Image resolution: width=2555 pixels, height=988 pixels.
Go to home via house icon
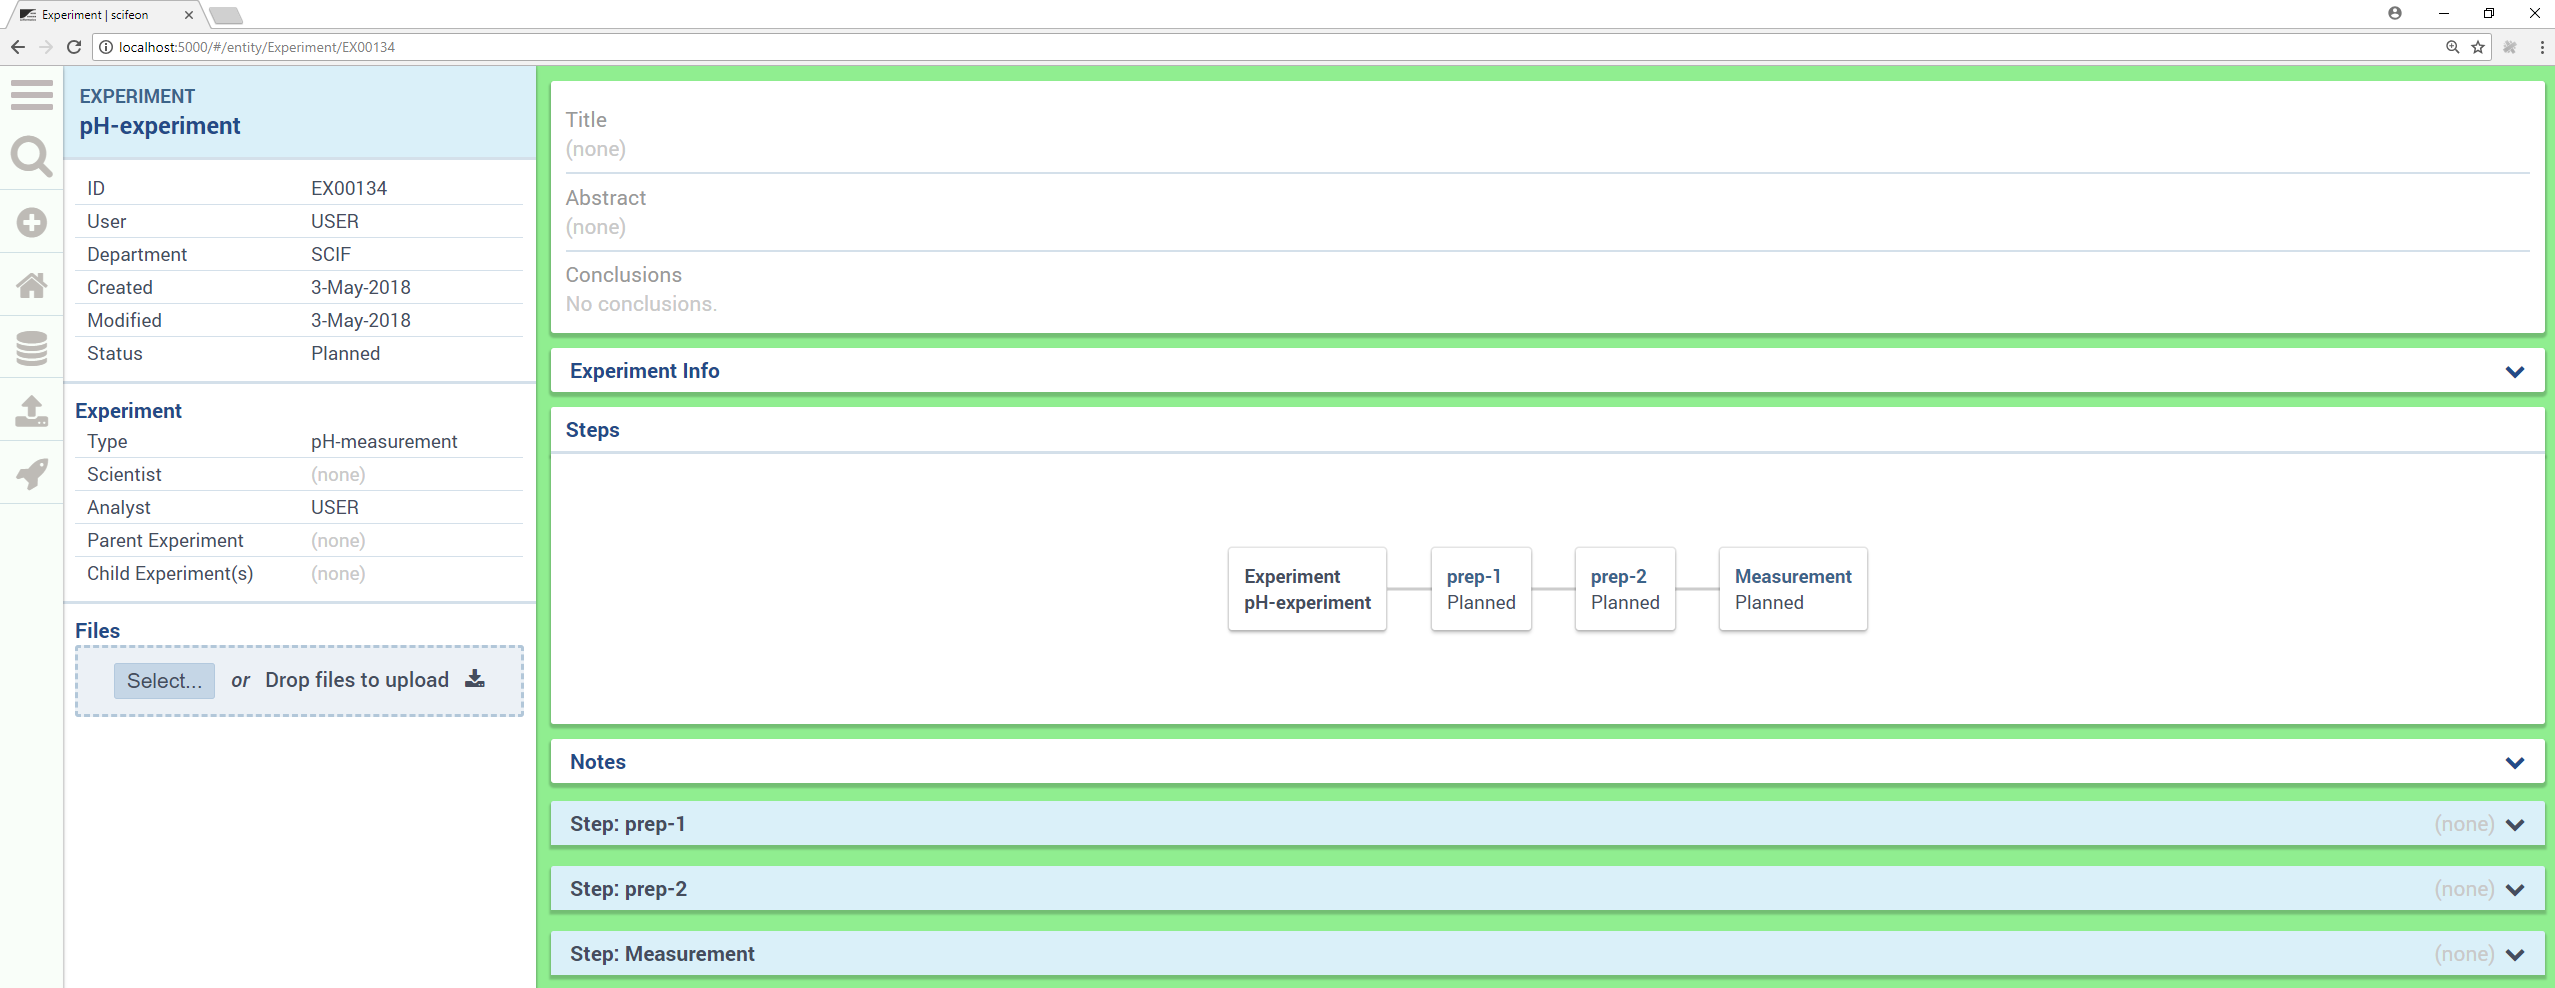(32, 286)
